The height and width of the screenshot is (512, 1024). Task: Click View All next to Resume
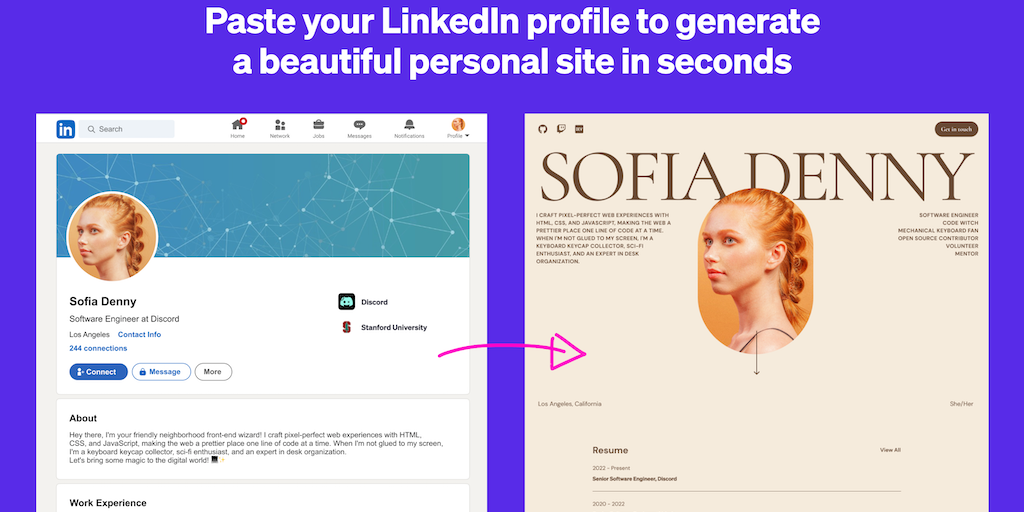tap(890, 450)
